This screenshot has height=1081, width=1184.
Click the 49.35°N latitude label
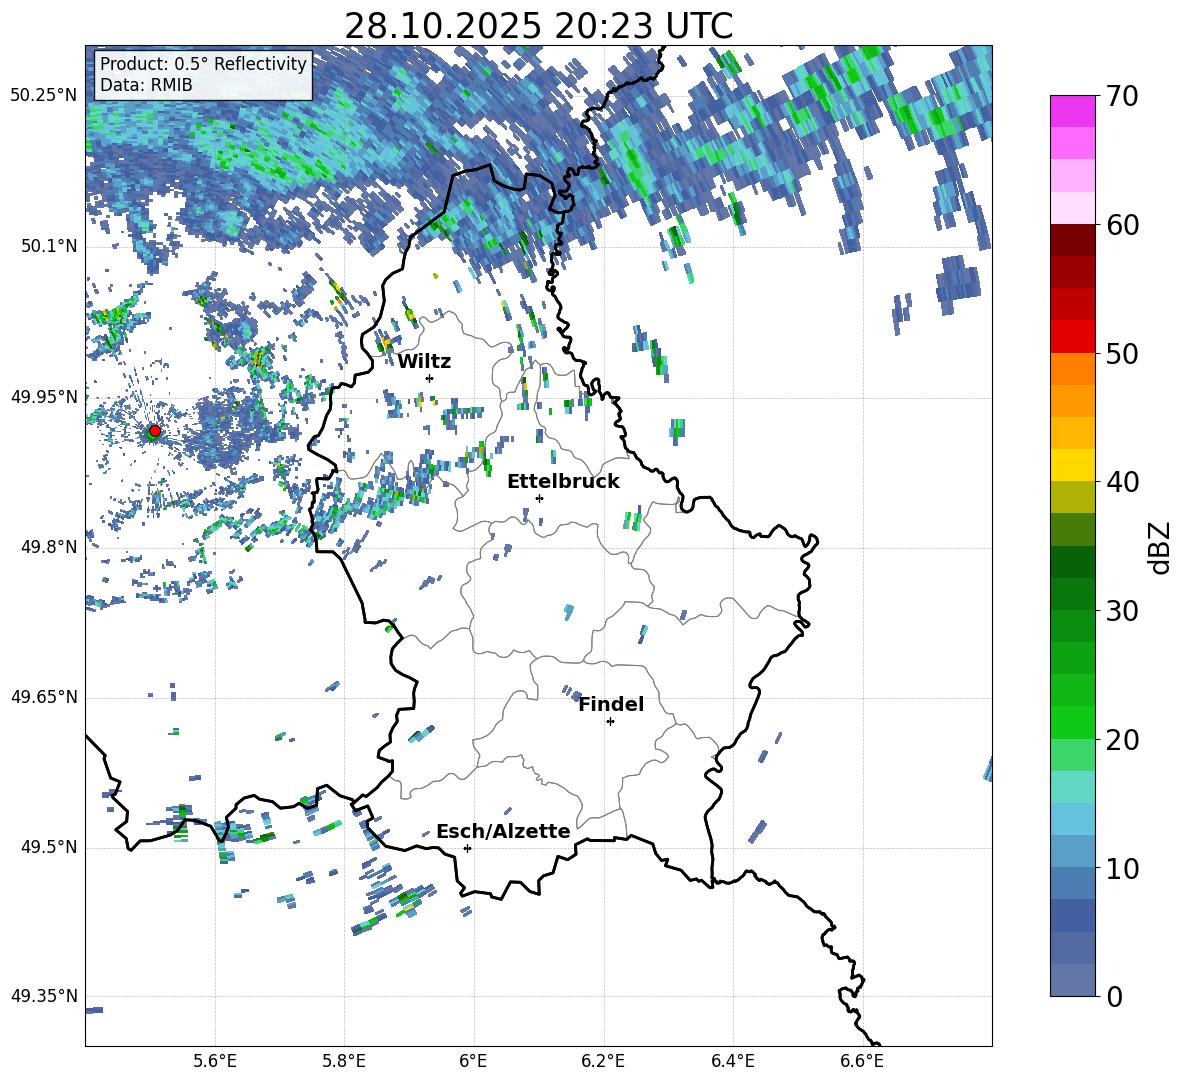44,996
